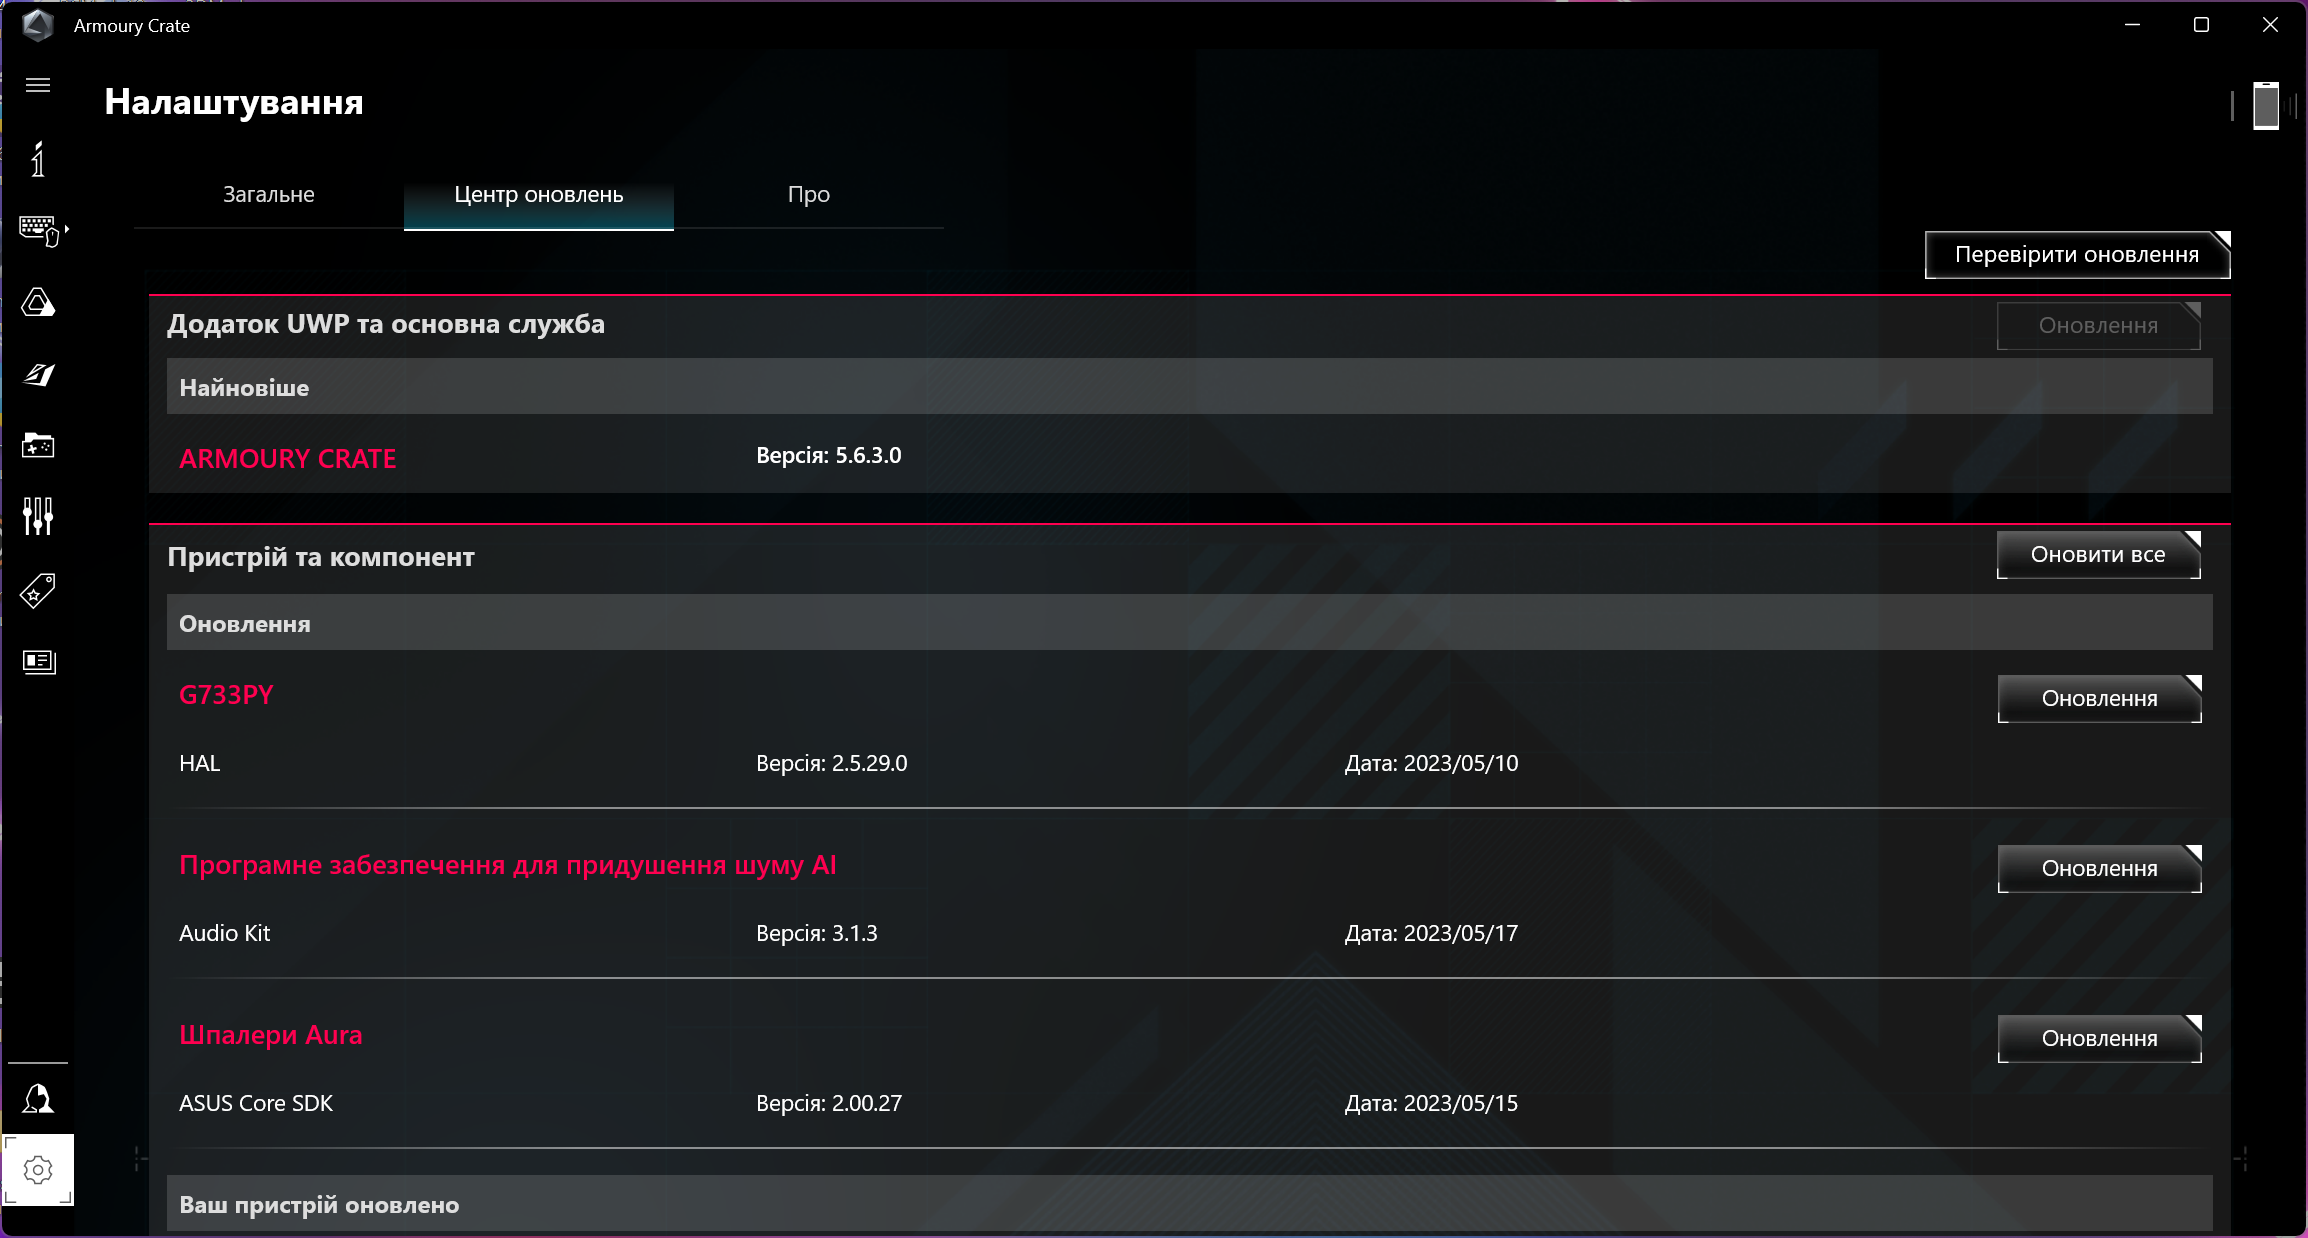Select the Центр оновлень tab

(538, 195)
